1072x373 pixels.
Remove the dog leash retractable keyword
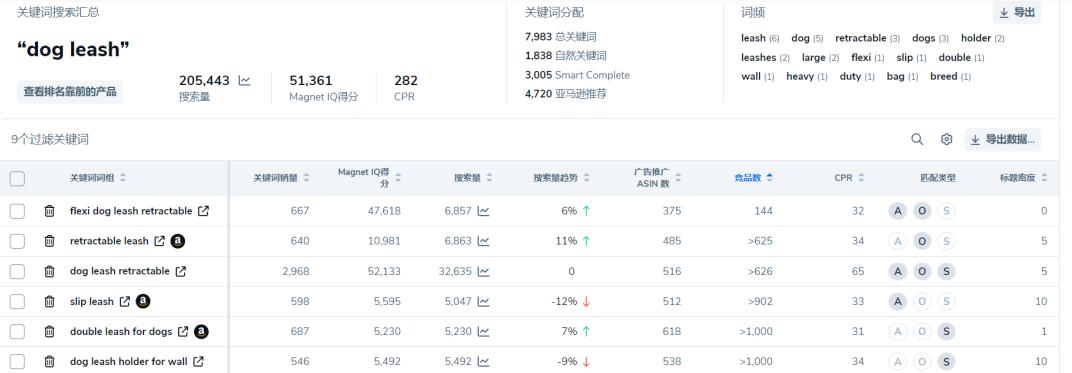49,271
